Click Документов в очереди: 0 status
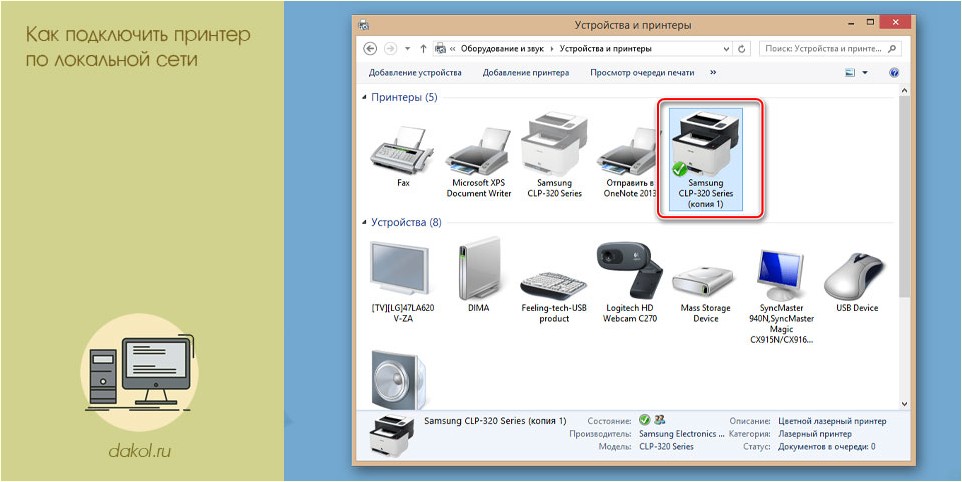962x482 pixels. pos(826,446)
